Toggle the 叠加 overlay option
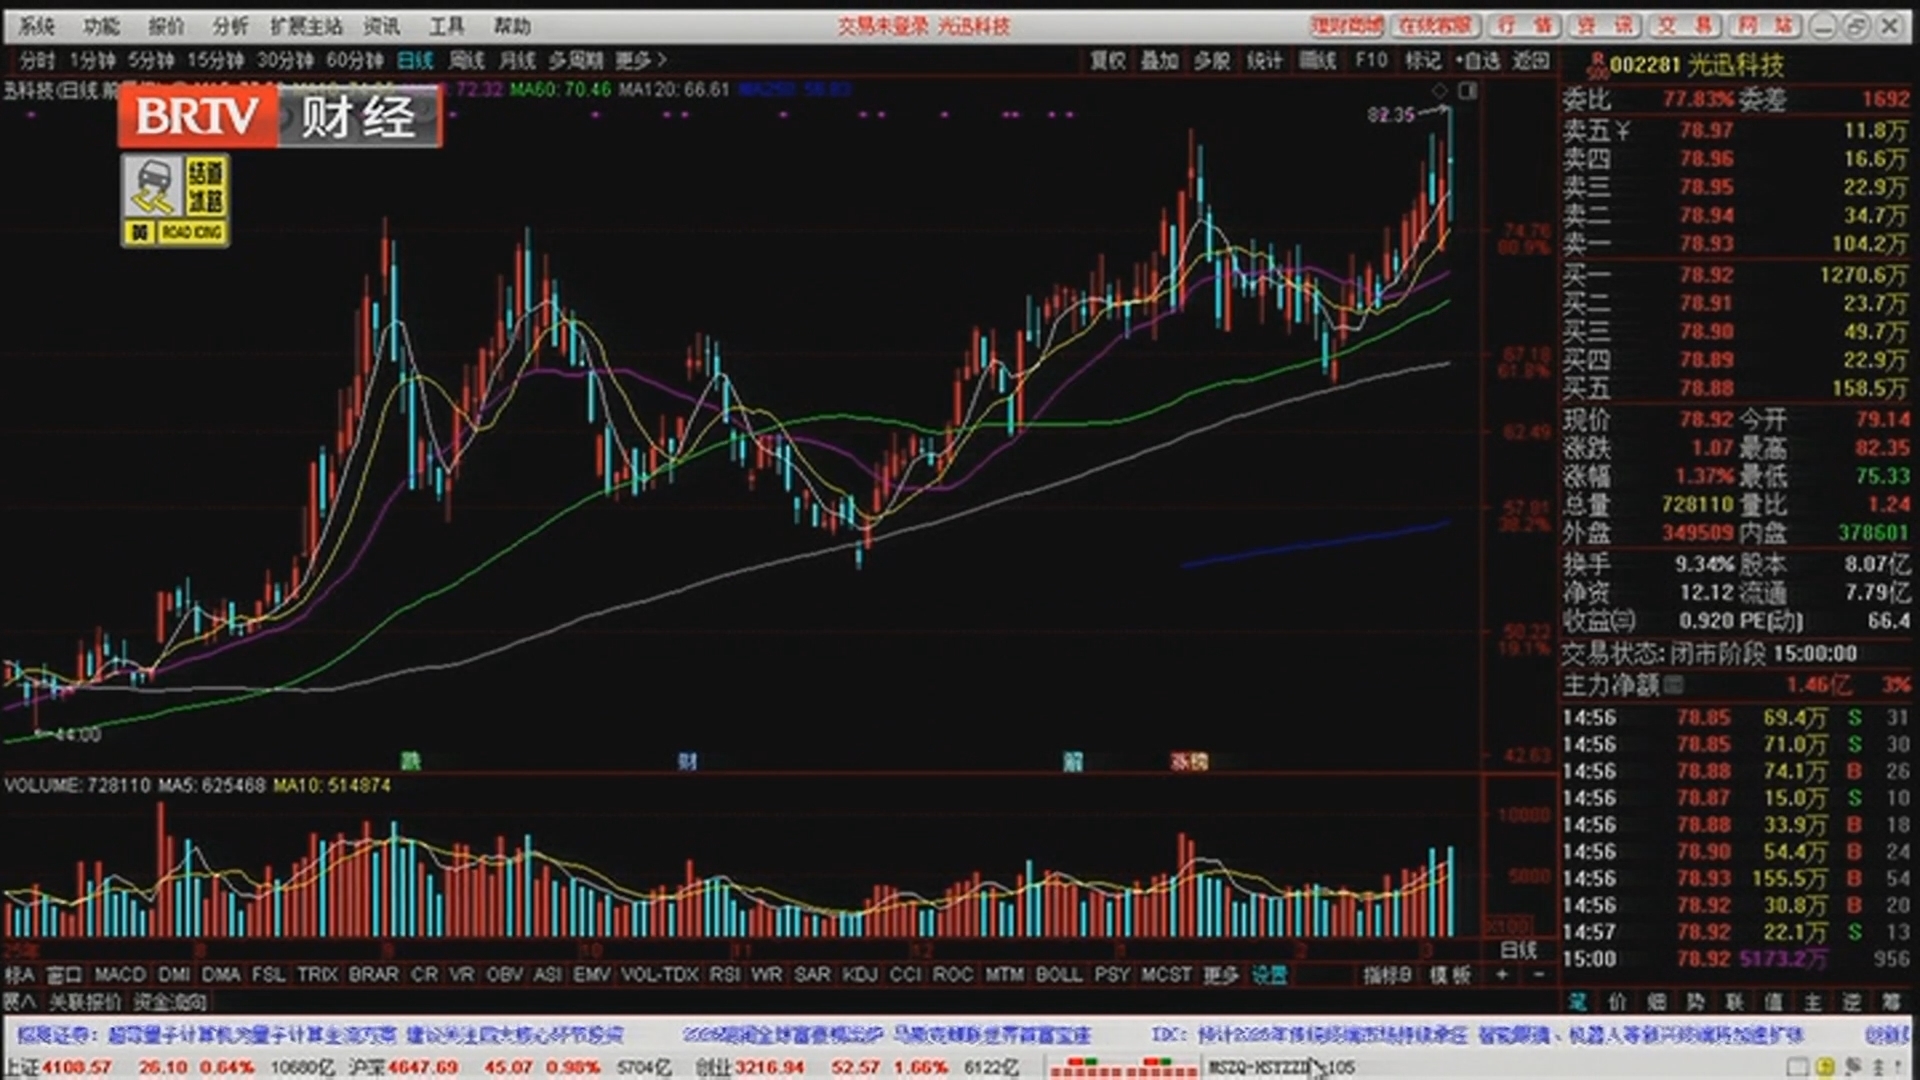Image resolution: width=1920 pixels, height=1080 pixels. pyautogui.click(x=1159, y=61)
